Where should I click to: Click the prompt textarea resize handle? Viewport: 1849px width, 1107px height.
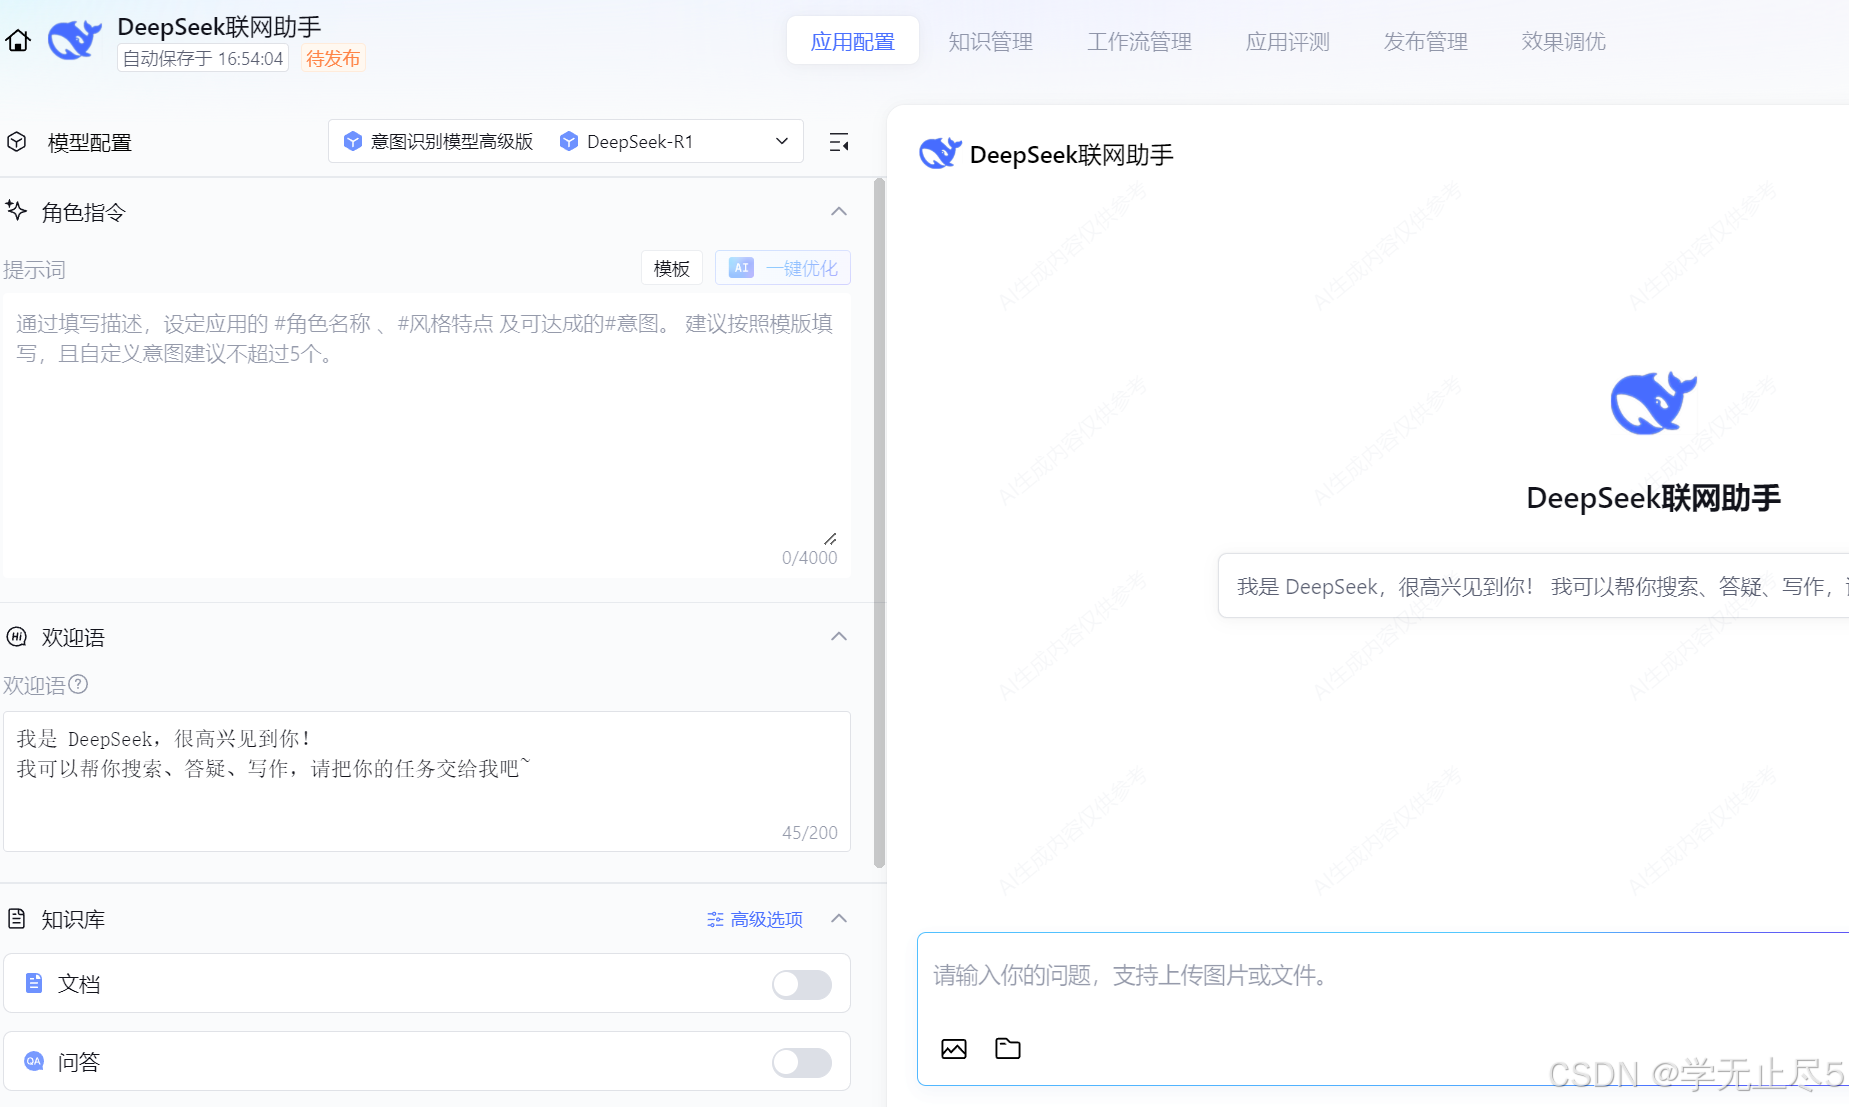pyautogui.click(x=831, y=538)
